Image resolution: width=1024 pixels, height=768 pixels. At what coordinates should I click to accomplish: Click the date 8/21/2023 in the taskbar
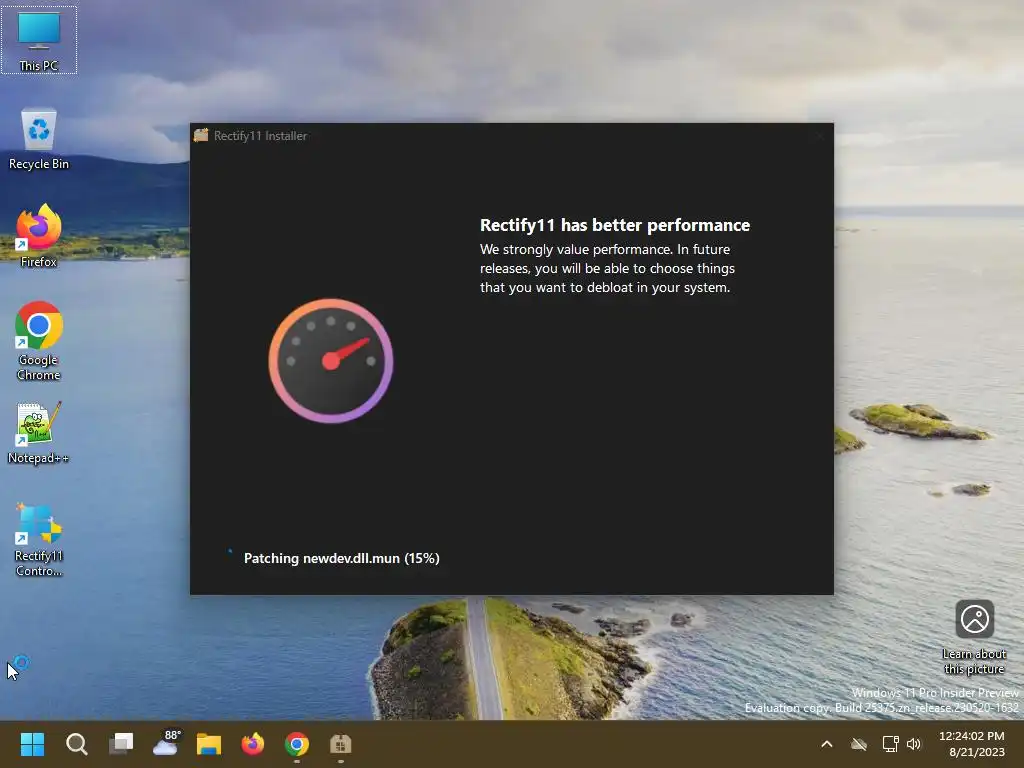point(976,752)
